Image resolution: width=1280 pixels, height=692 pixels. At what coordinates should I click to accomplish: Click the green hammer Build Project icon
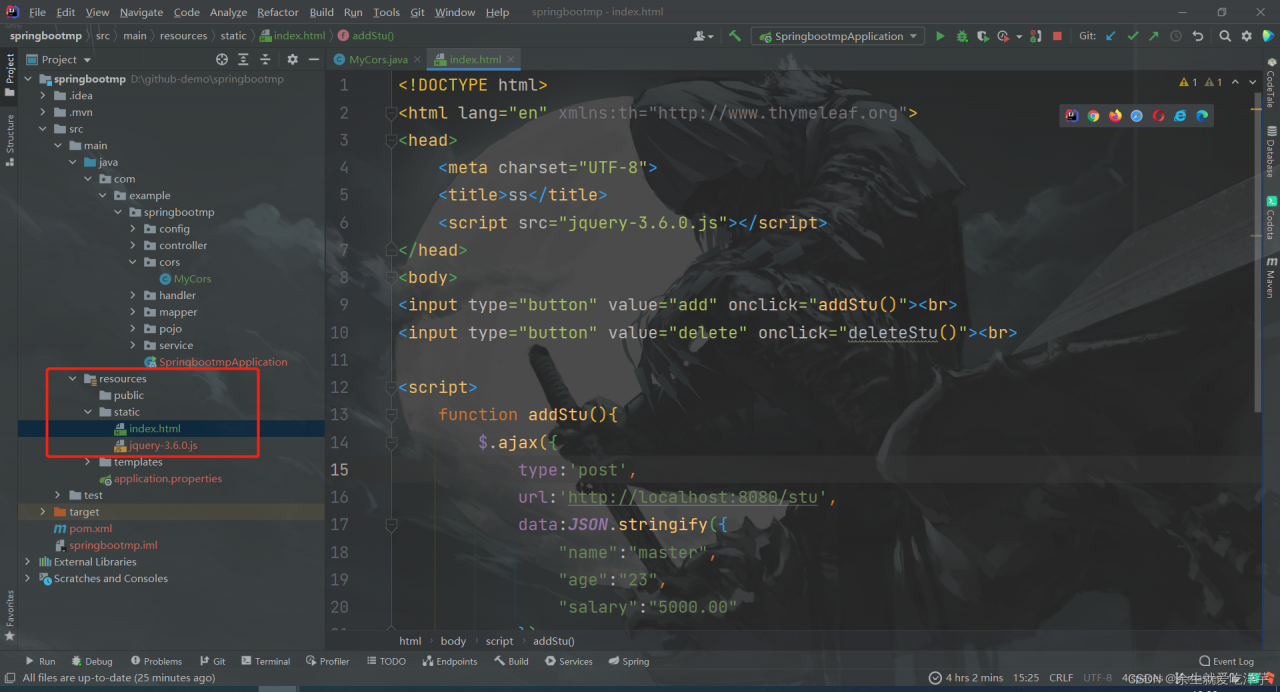pos(735,36)
